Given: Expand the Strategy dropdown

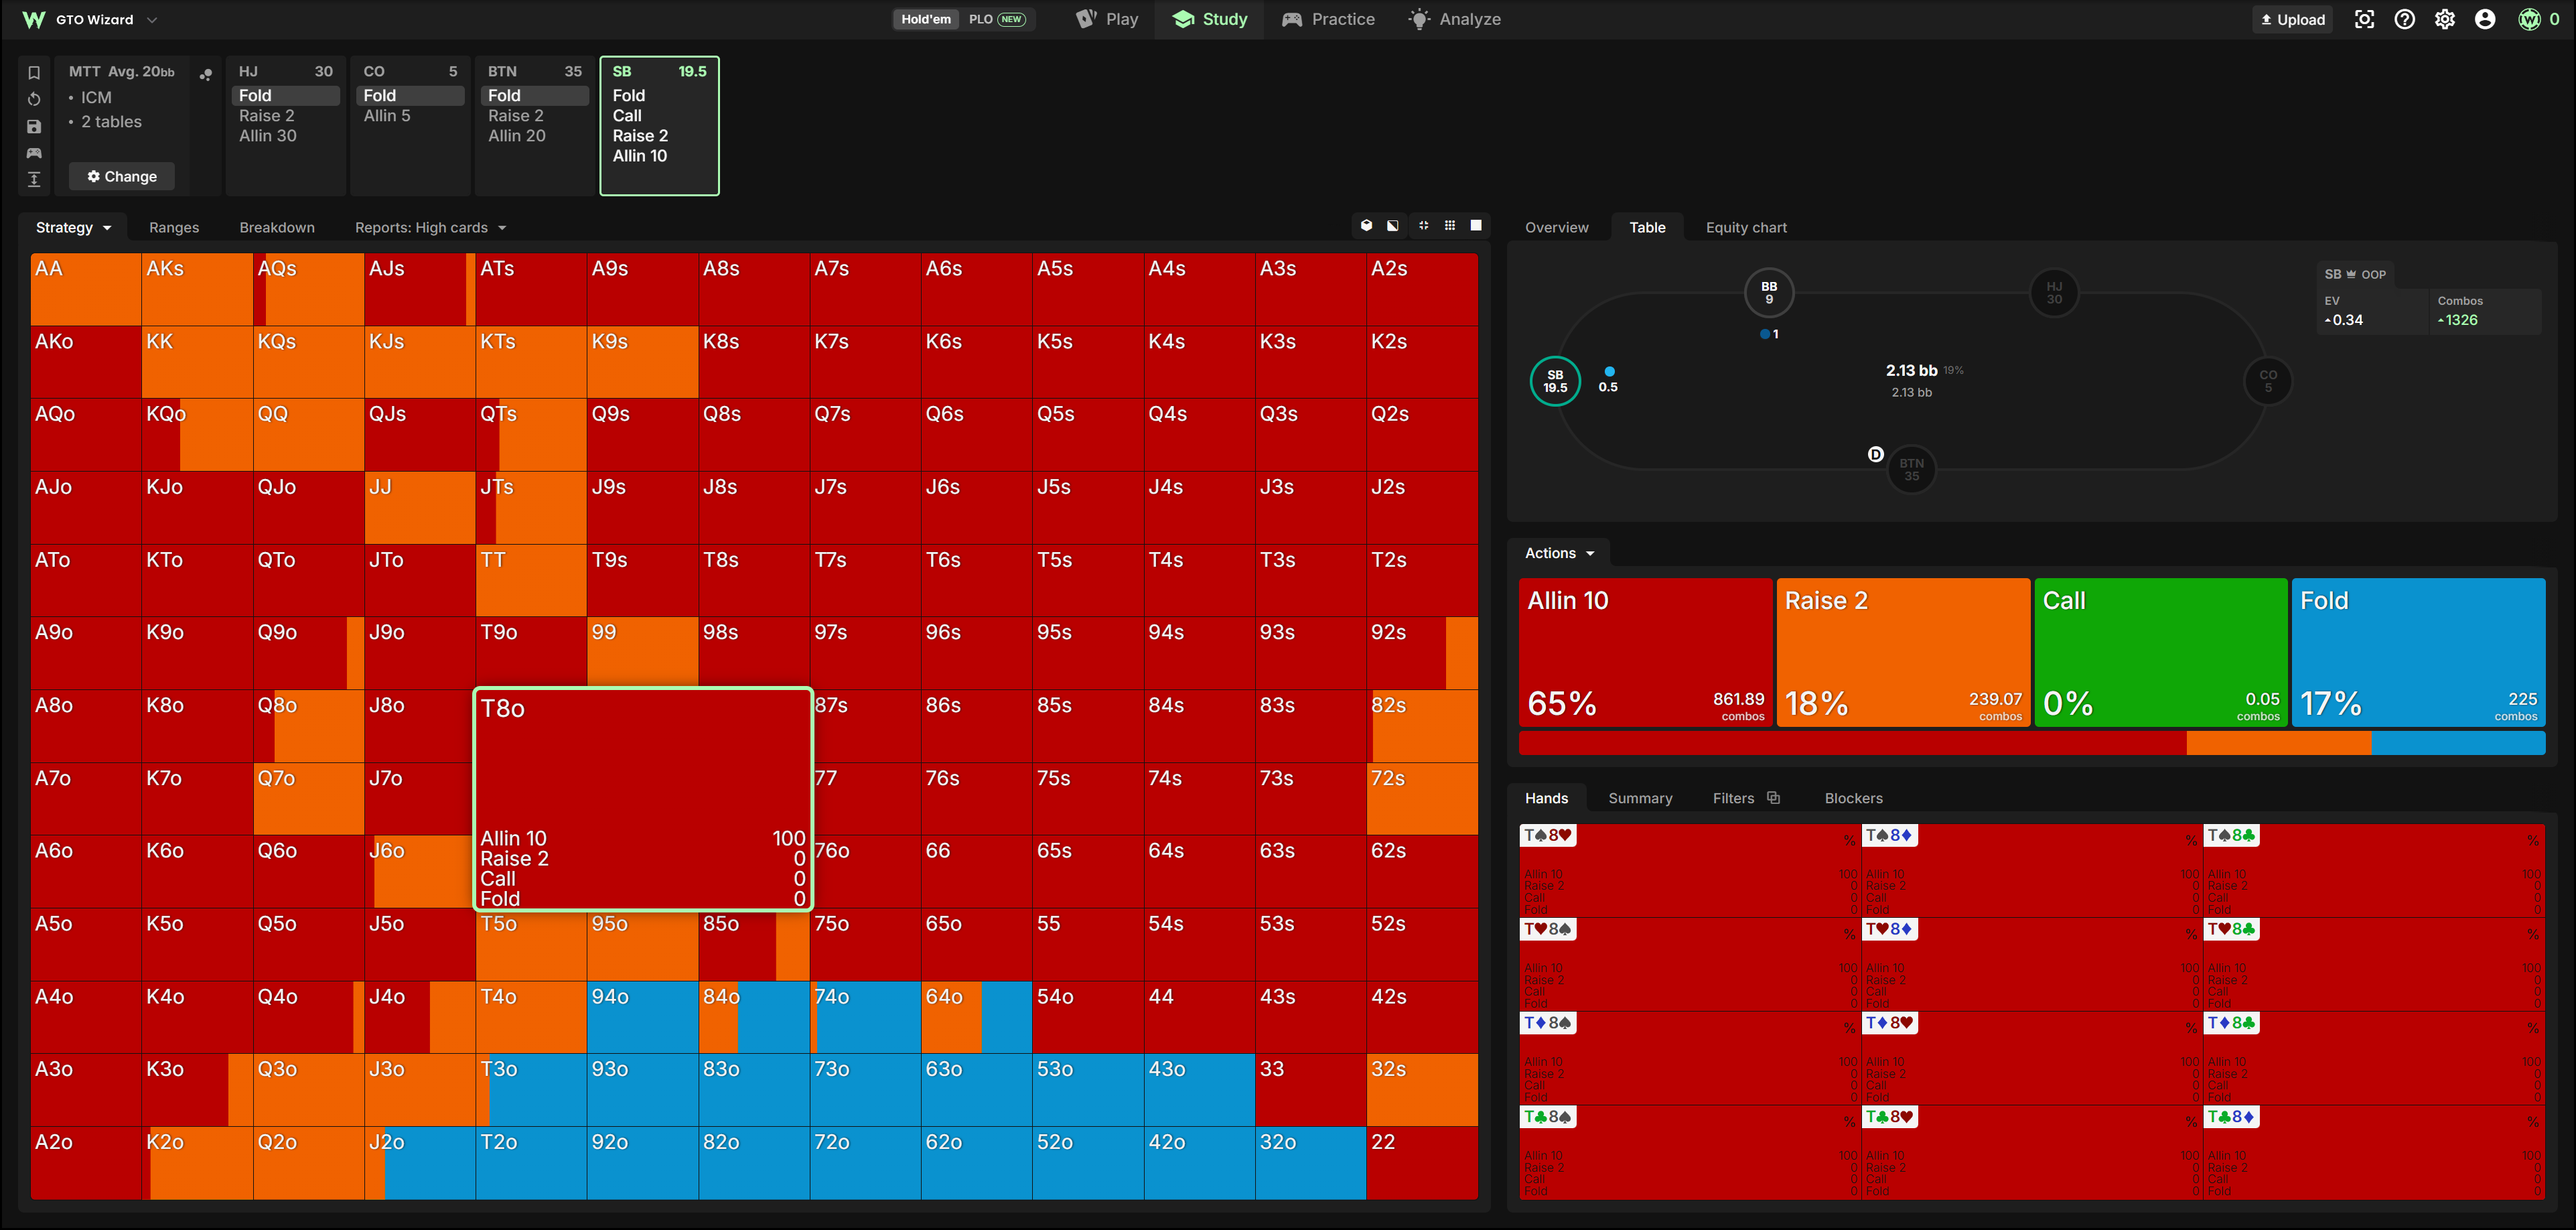Looking at the screenshot, I should [73, 228].
